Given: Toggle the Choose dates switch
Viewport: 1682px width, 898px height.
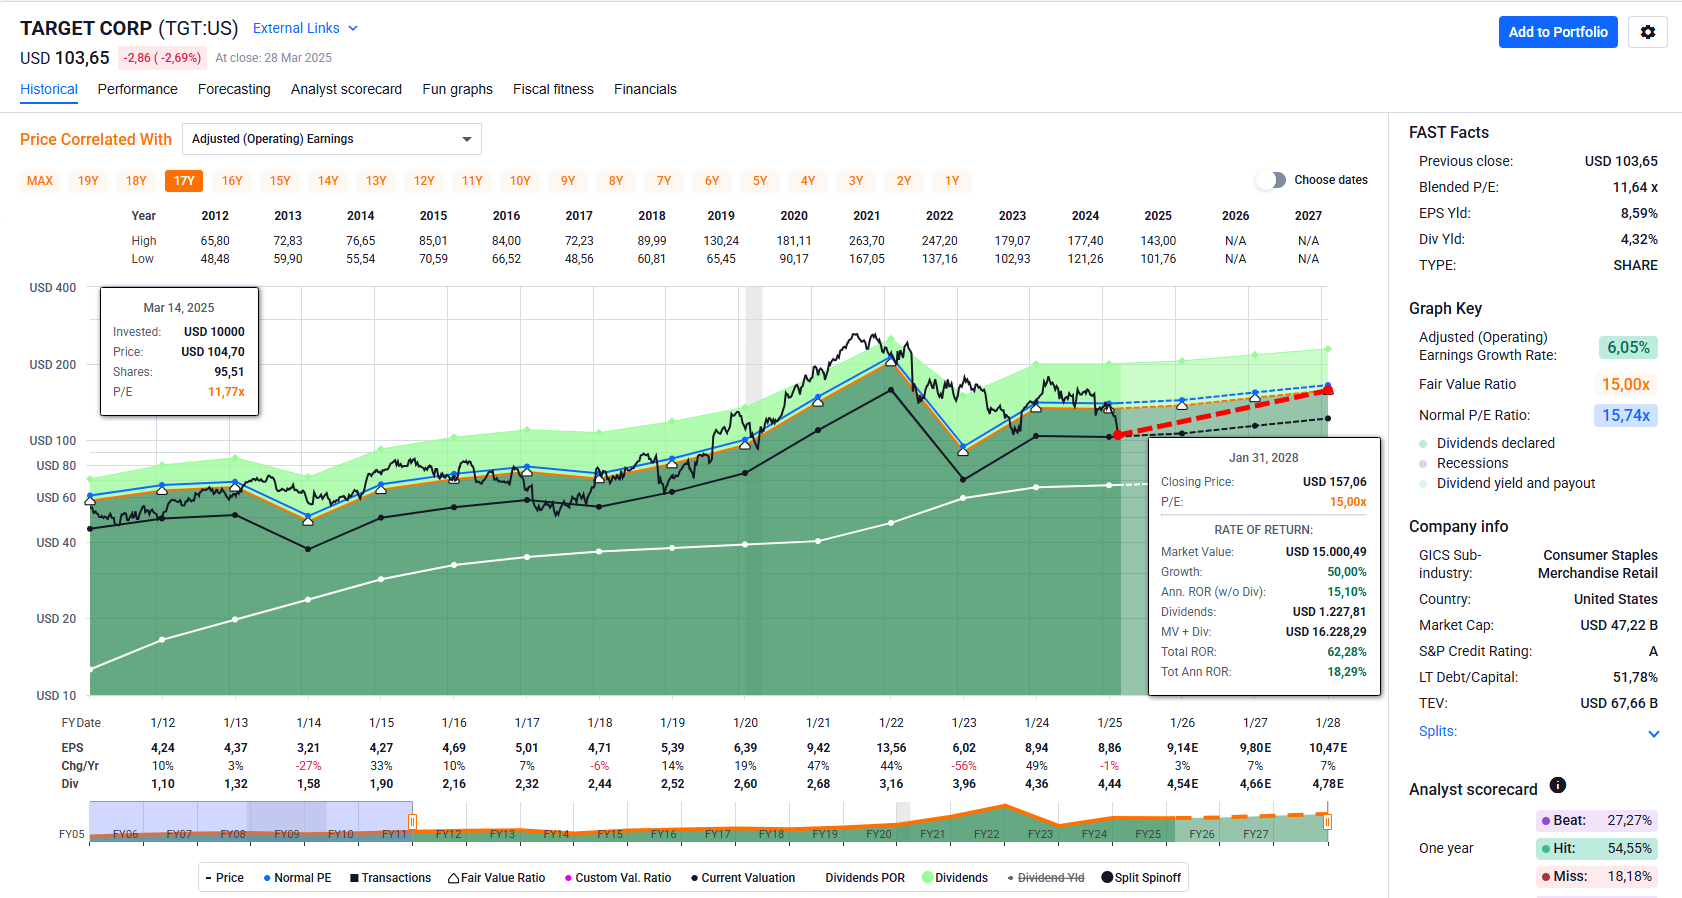Looking at the screenshot, I should pos(1271,180).
